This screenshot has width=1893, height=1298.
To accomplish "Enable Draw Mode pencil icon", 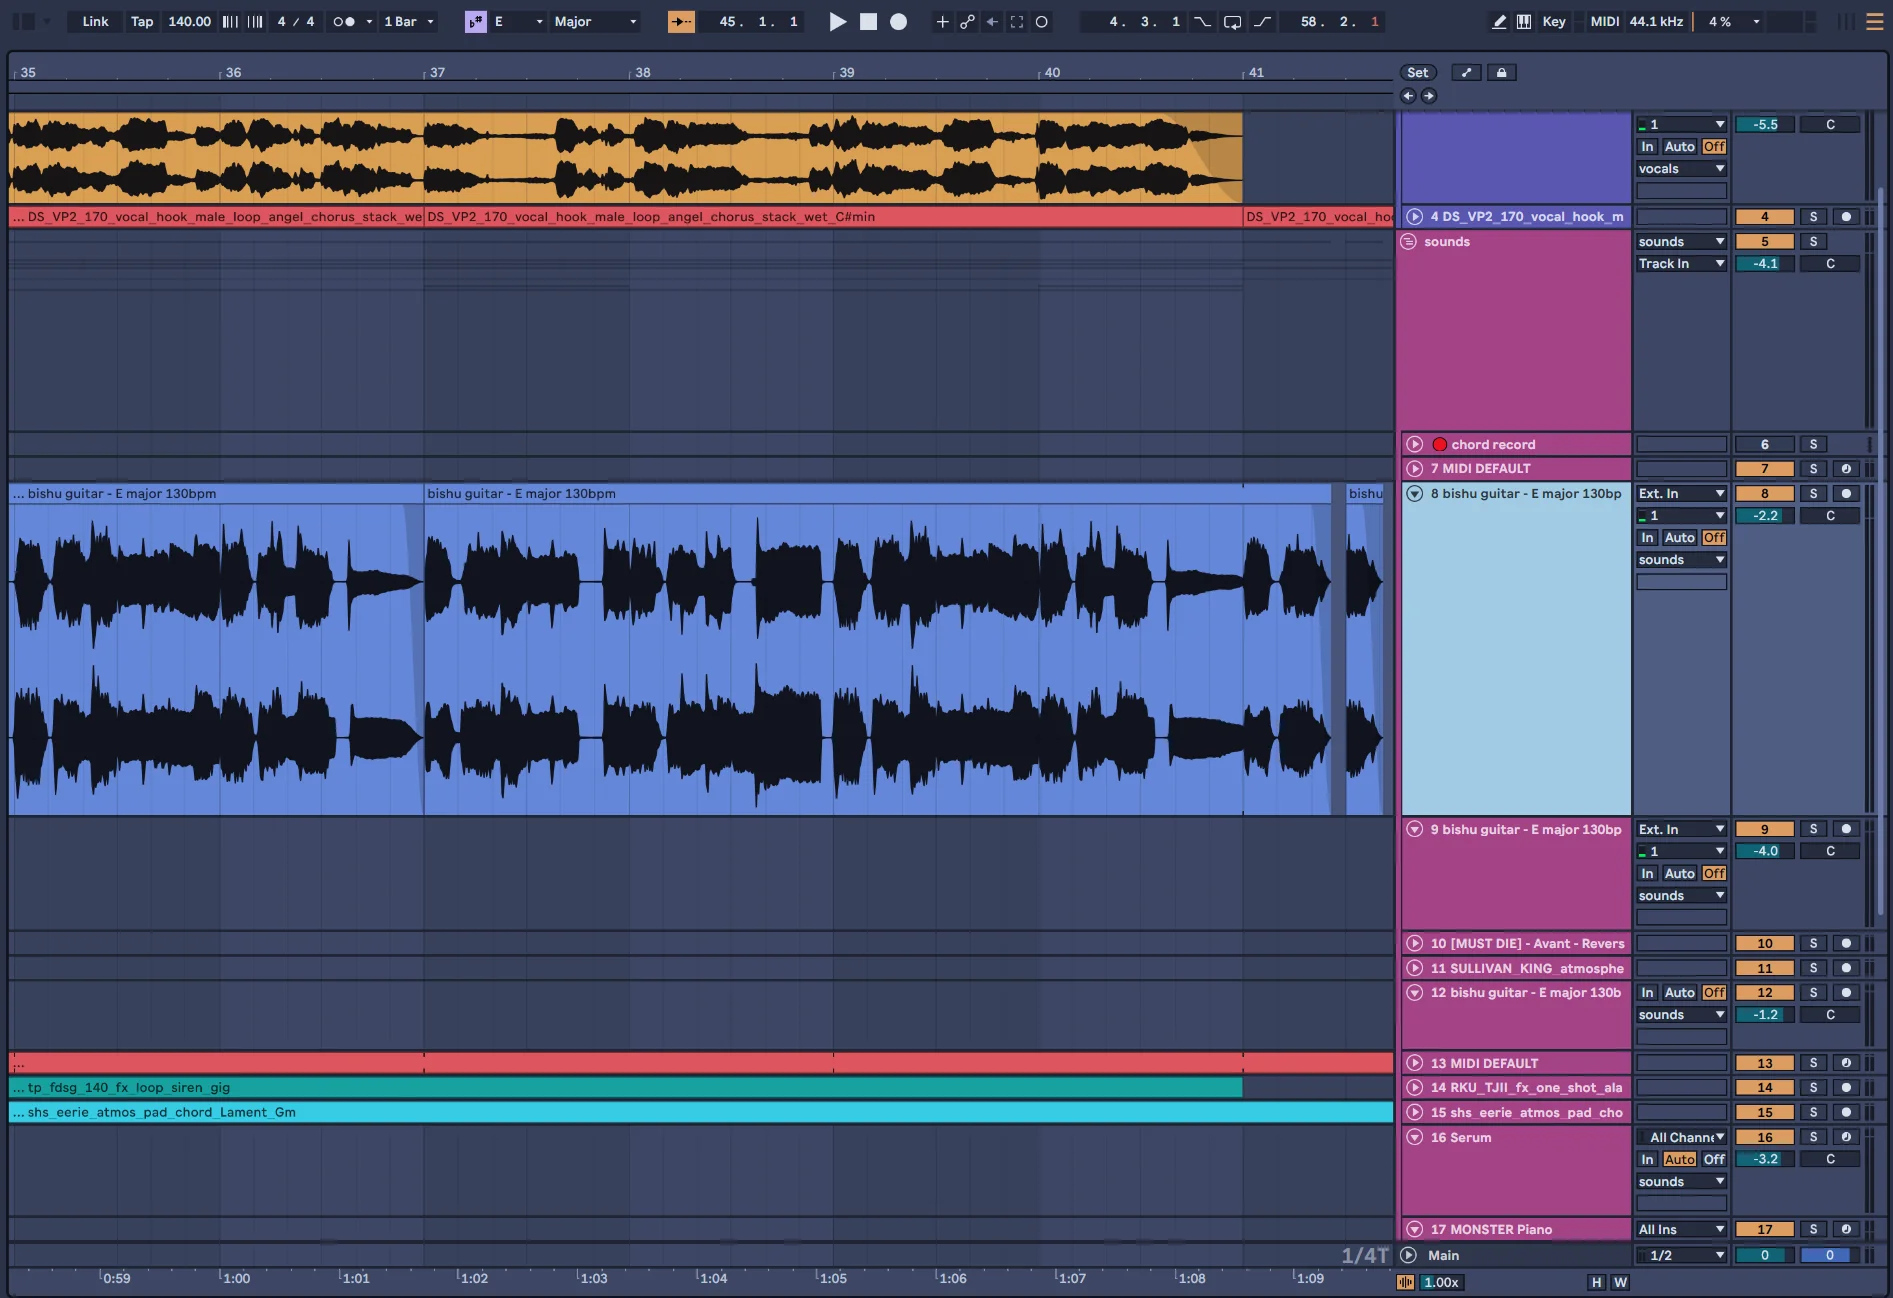I will [x=1499, y=22].
